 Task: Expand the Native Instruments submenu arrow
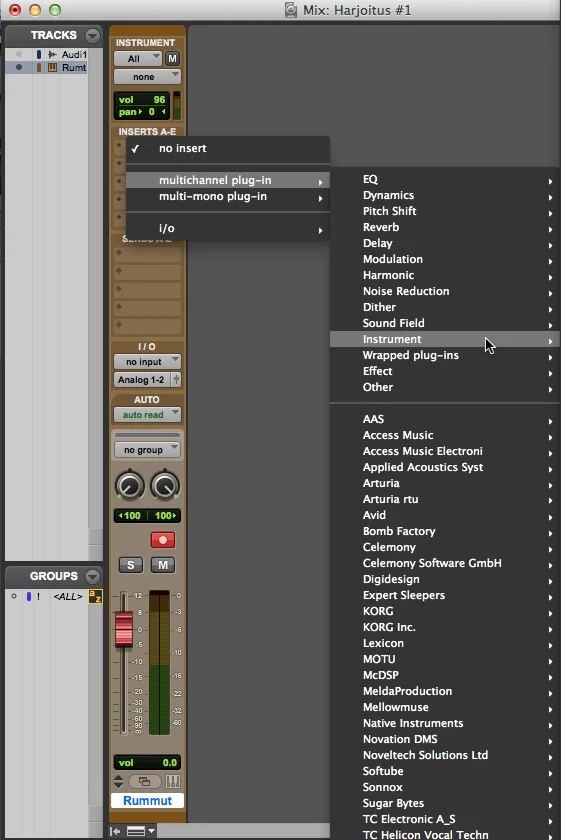pyautogui.click(x=550, y=725)
